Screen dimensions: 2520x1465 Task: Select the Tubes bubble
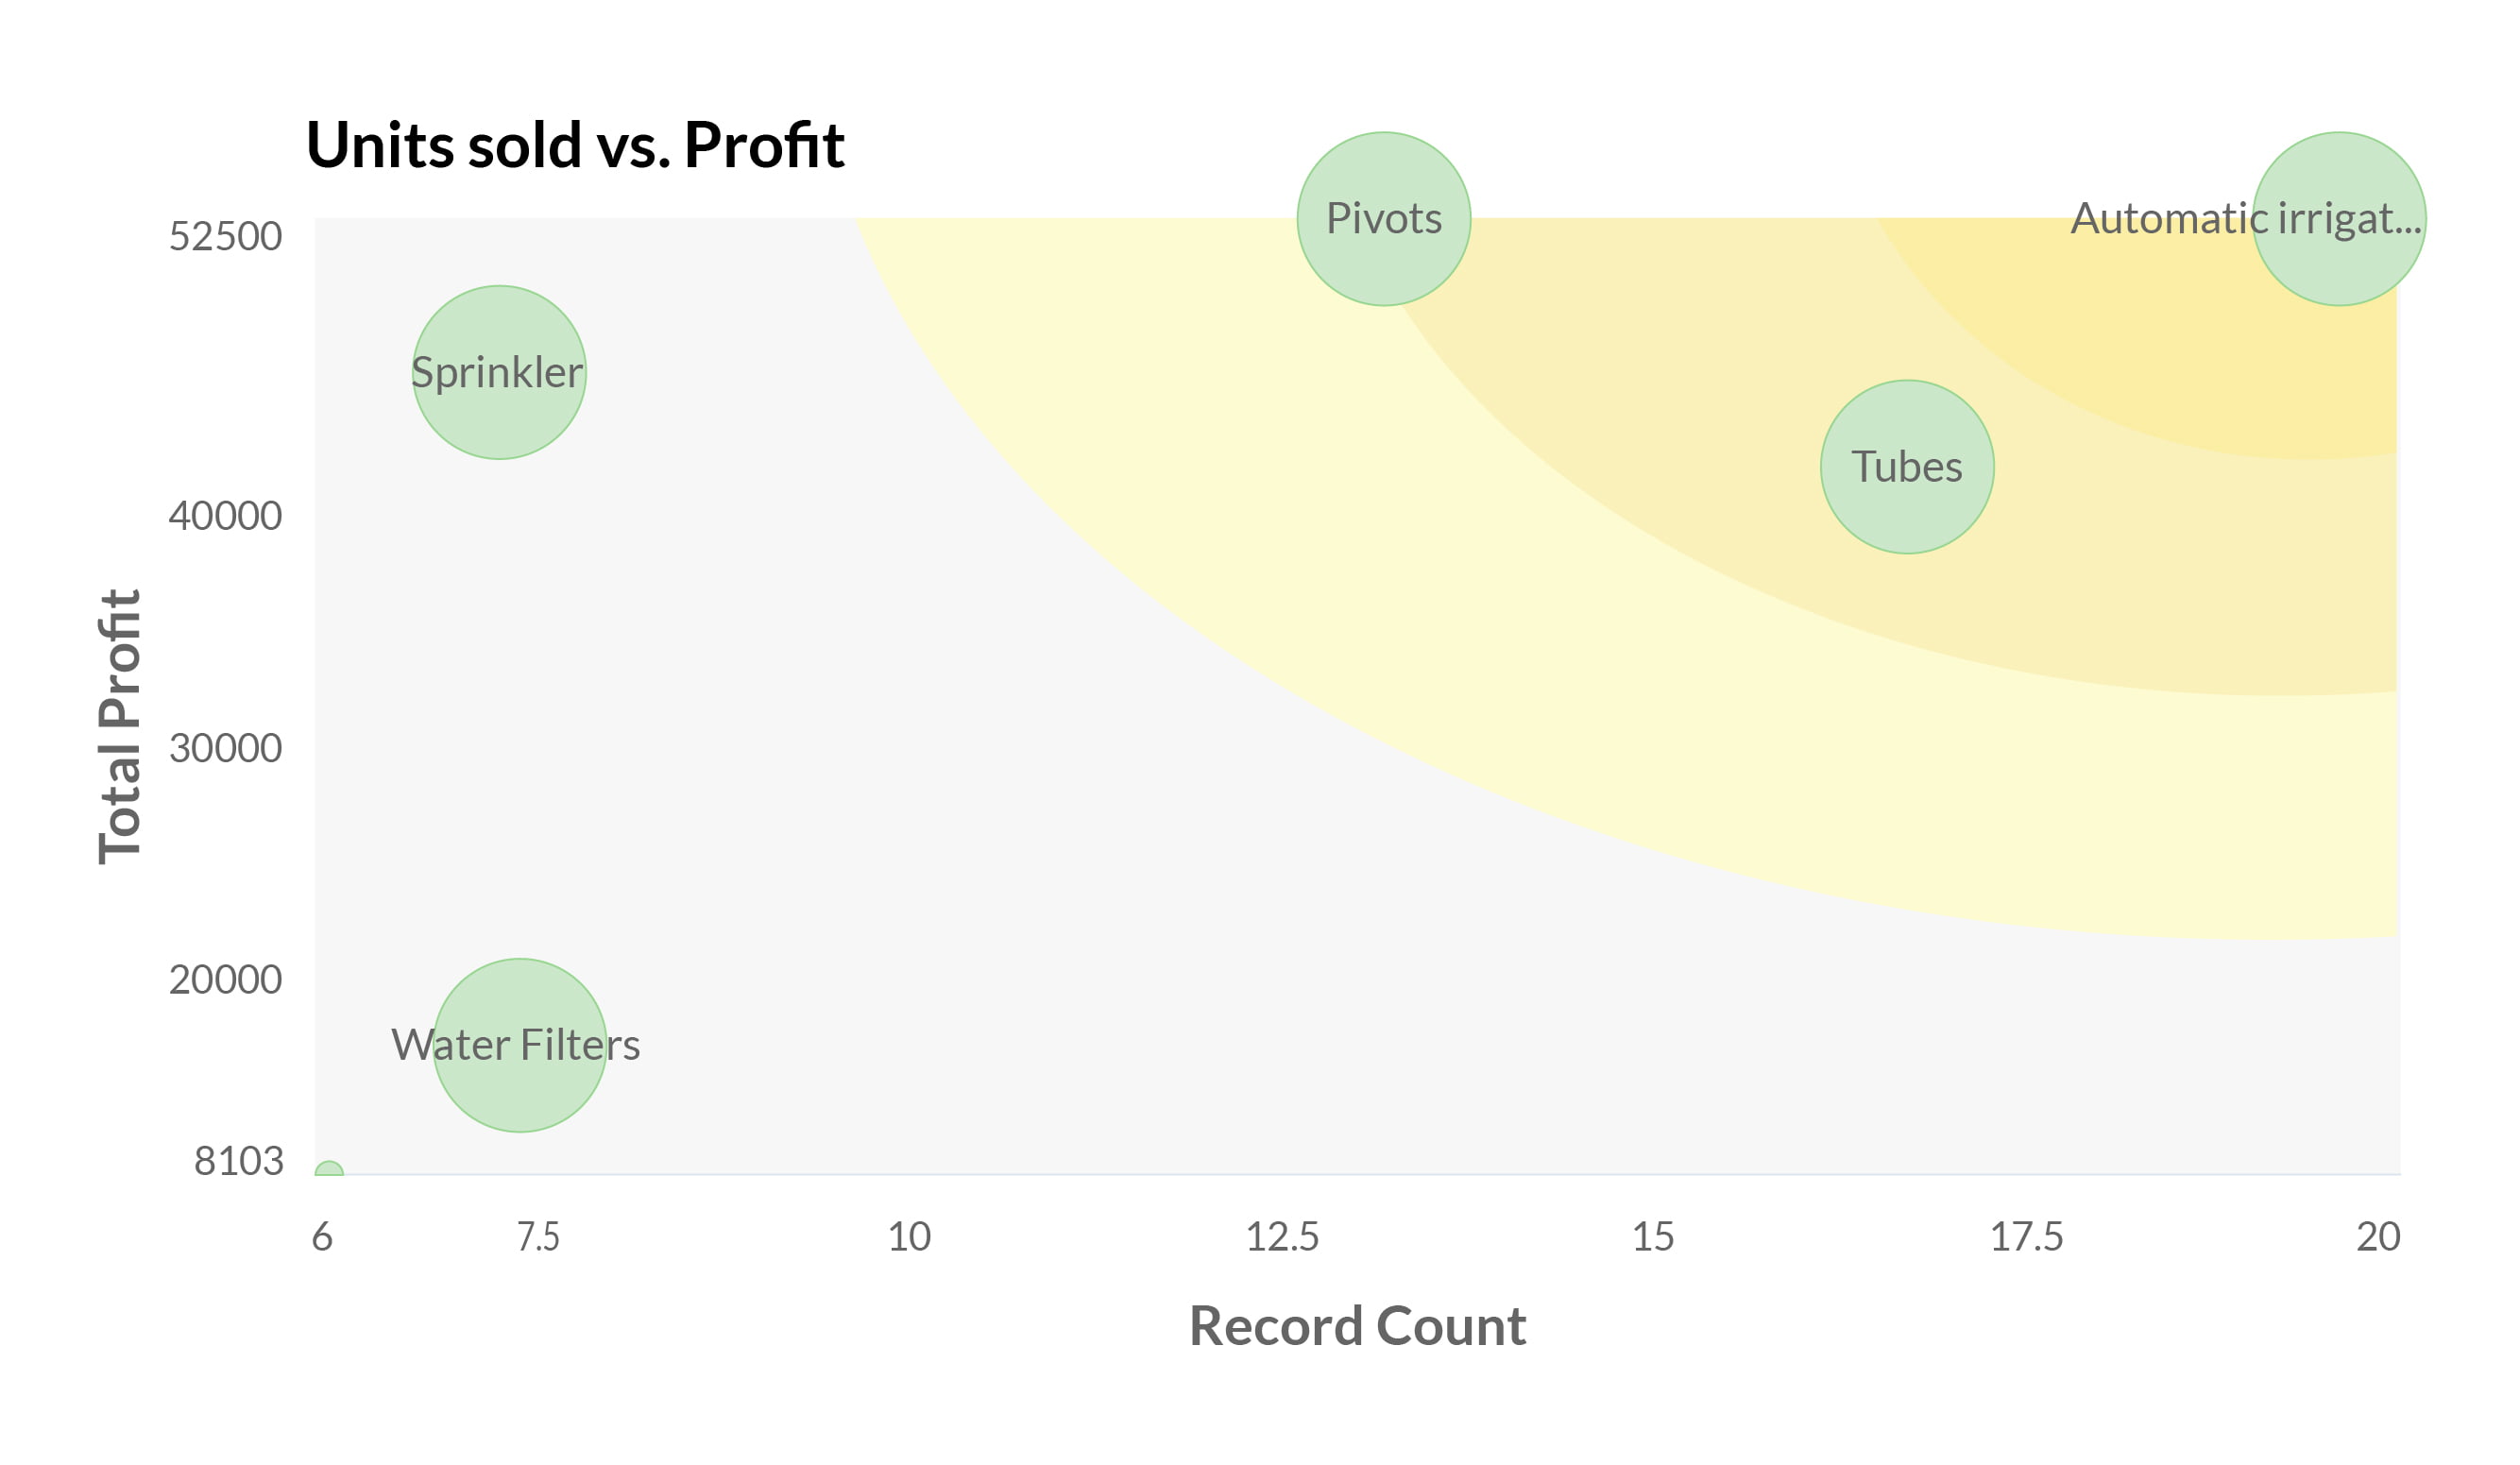[x=1907, y=467]
